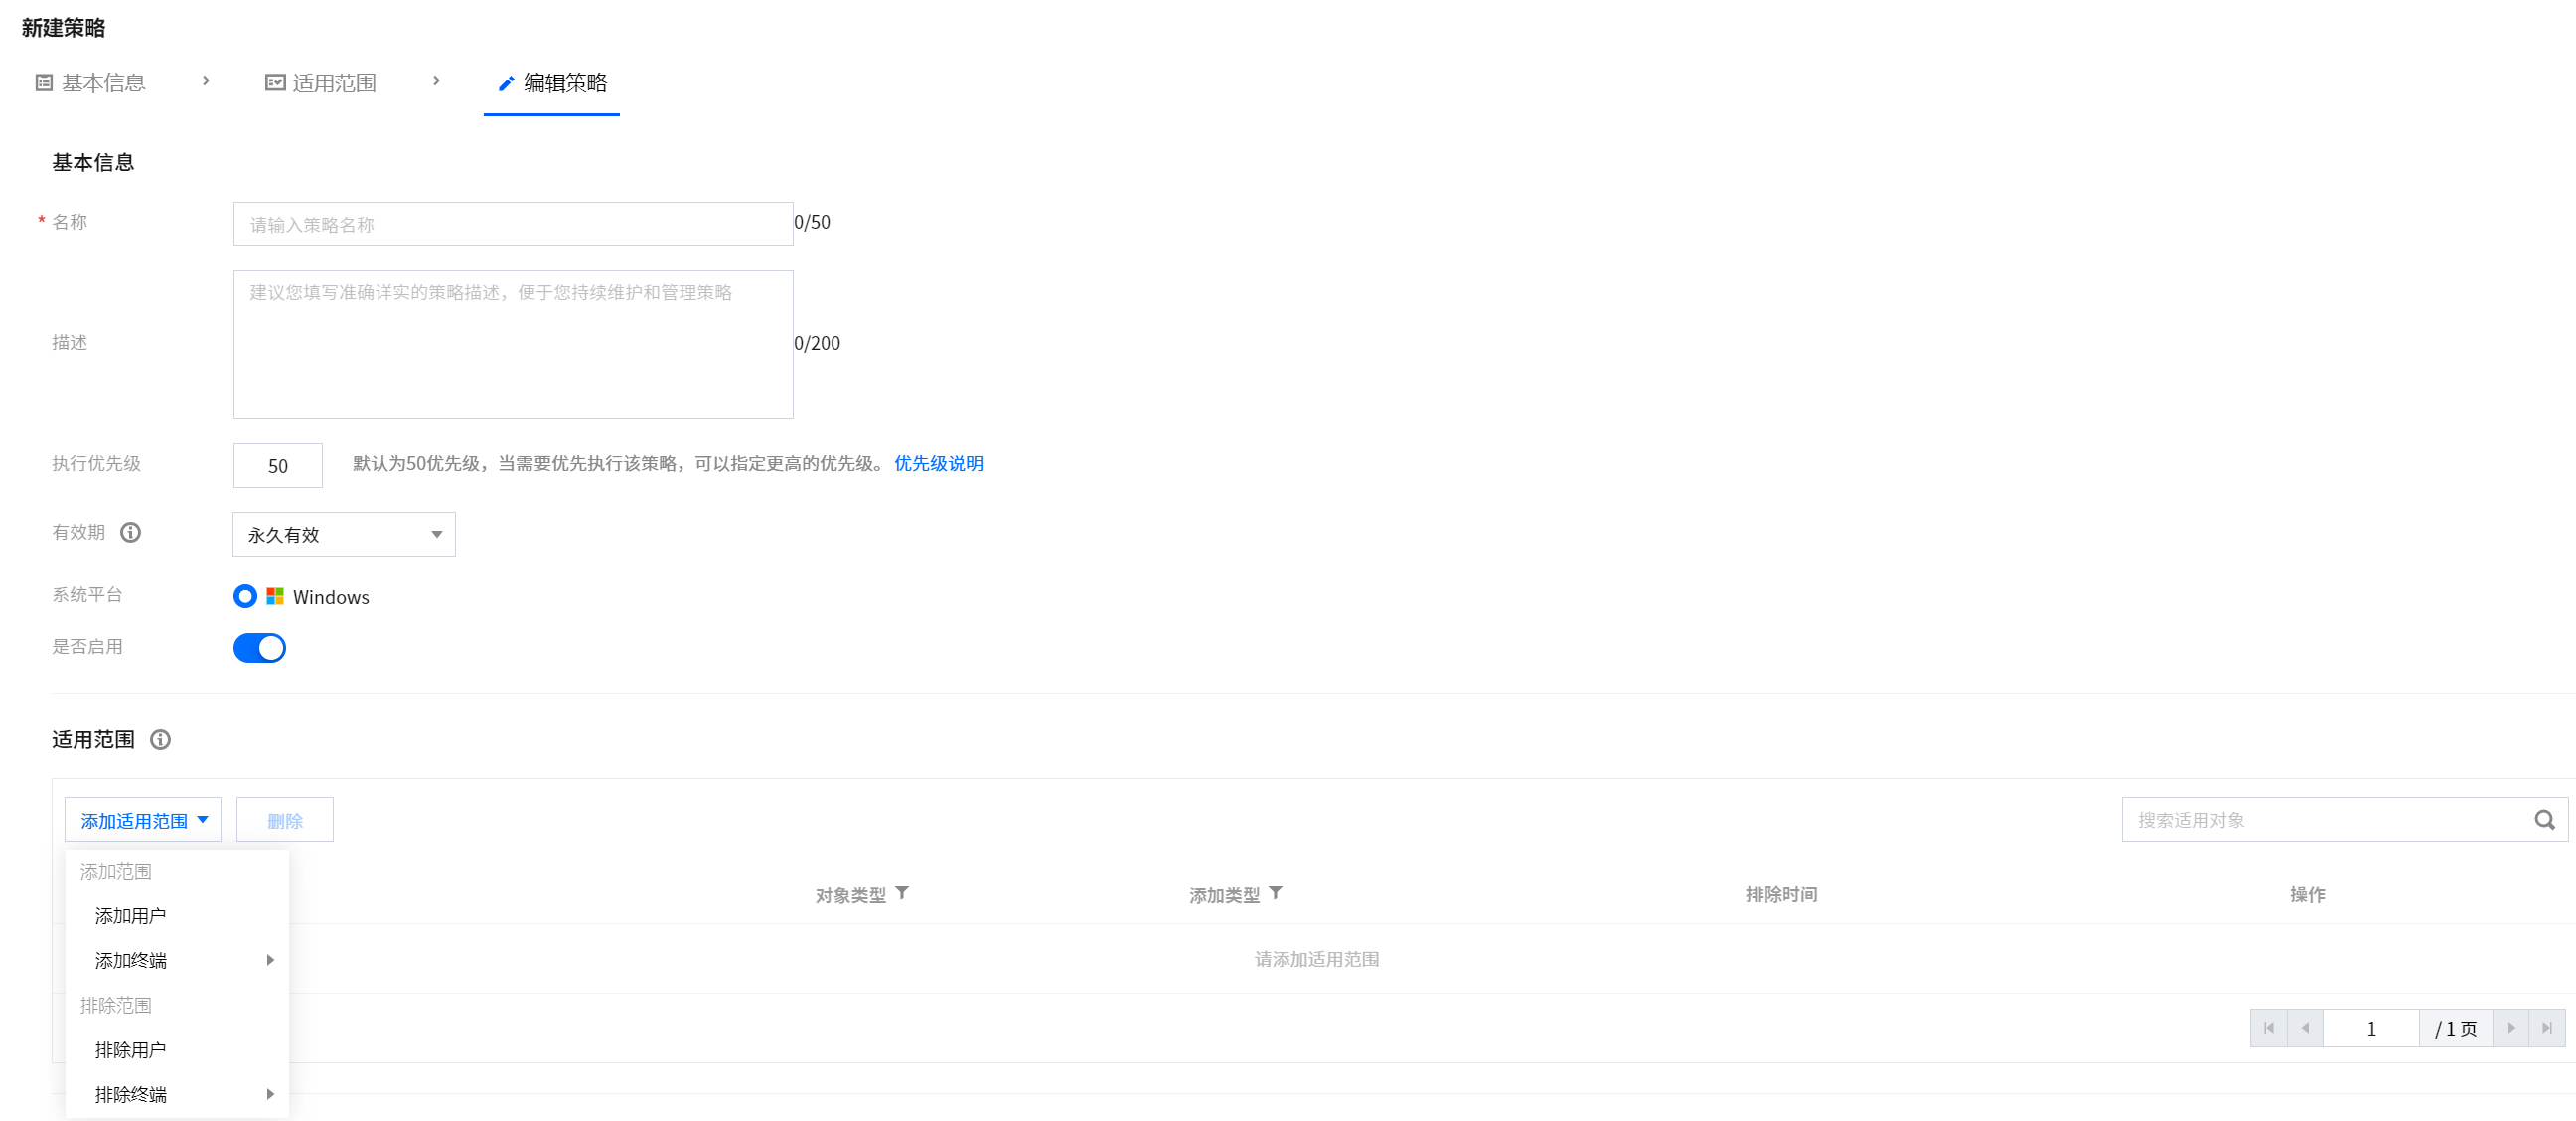This screenshot has height=1121, width=2576.
Task: Click the info icon next to 有效期
Action: (131, 533)
